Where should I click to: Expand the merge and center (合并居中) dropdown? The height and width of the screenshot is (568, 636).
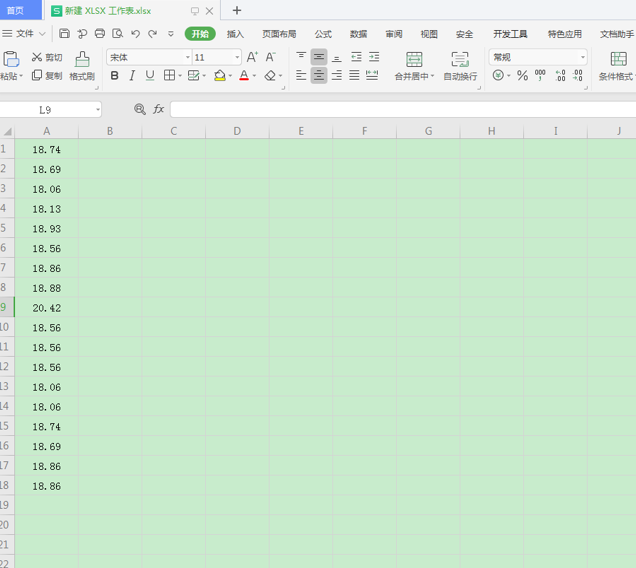click(432, 76)
